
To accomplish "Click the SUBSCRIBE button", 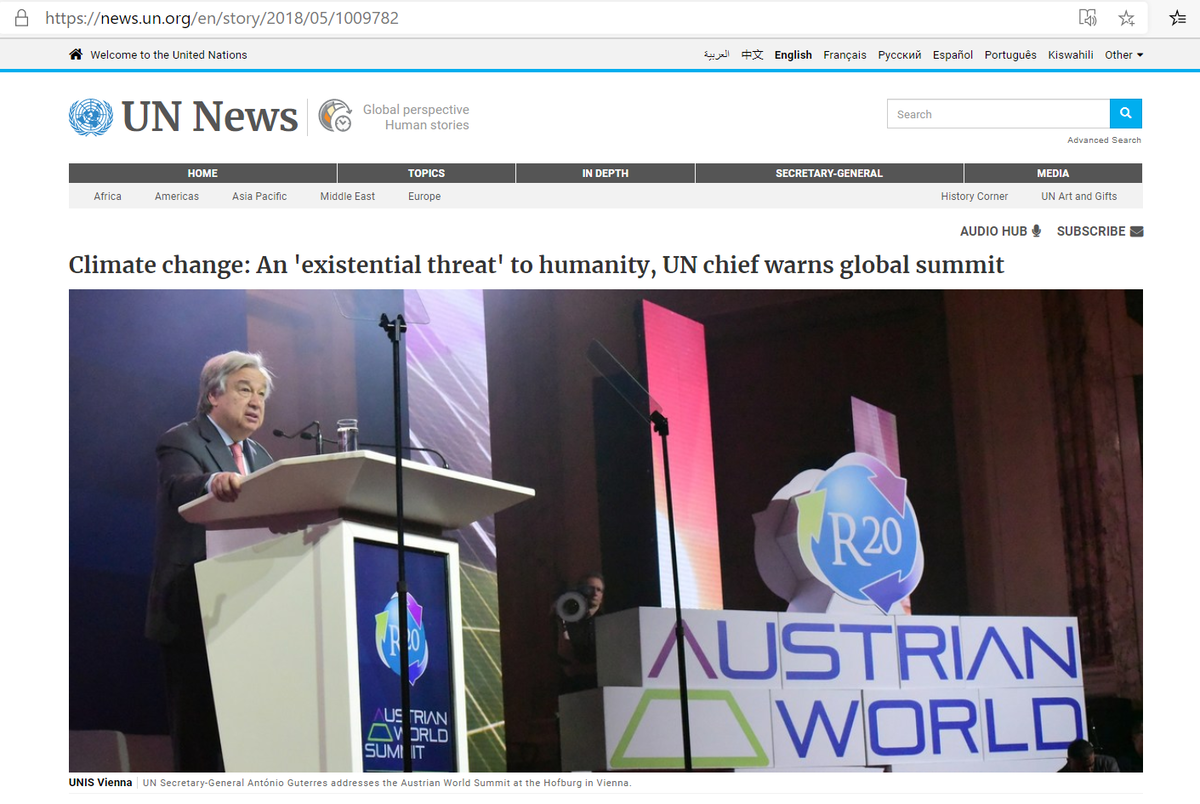I will point(1091,231).
